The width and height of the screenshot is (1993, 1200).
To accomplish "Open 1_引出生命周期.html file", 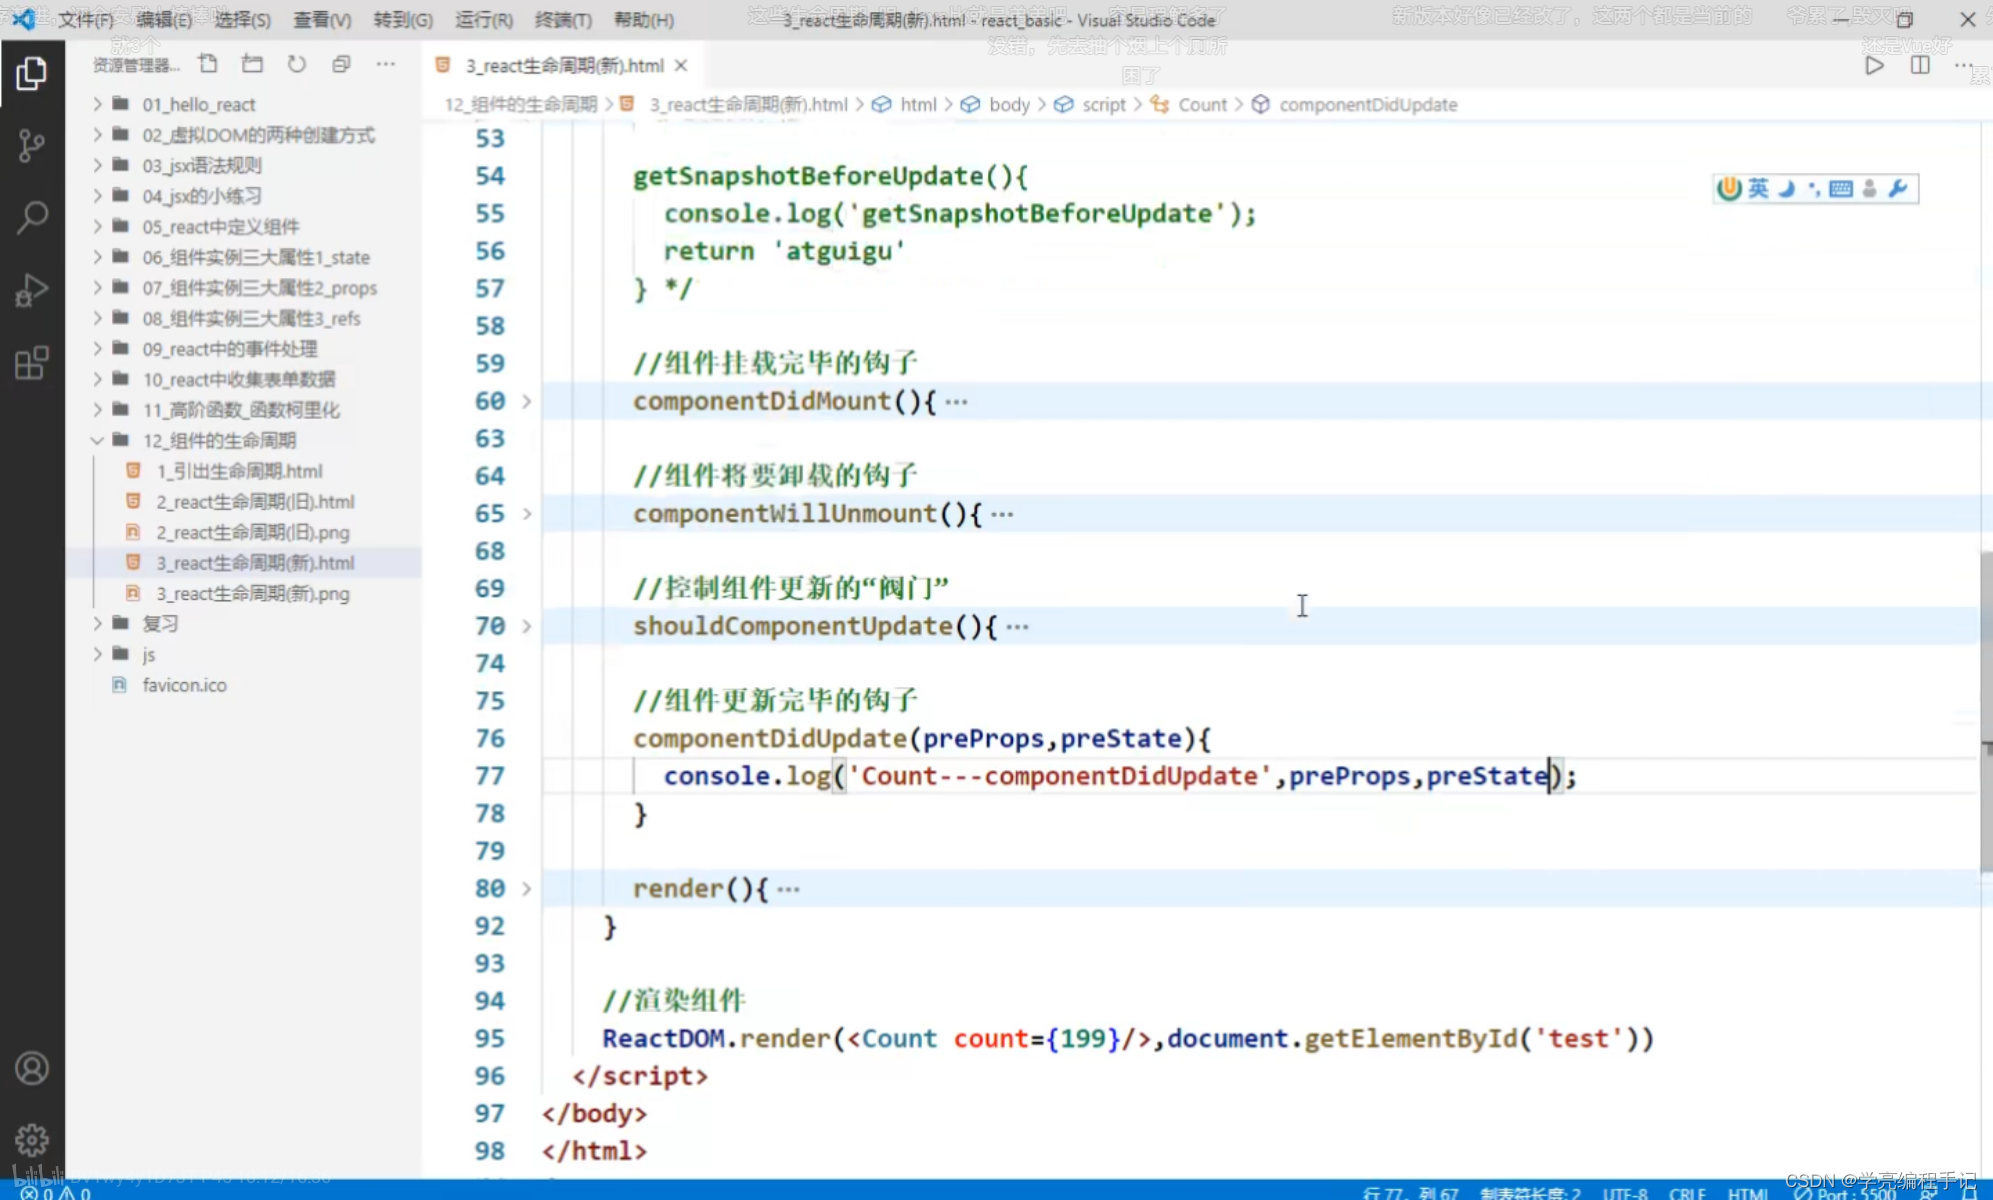I will point(239,471).
